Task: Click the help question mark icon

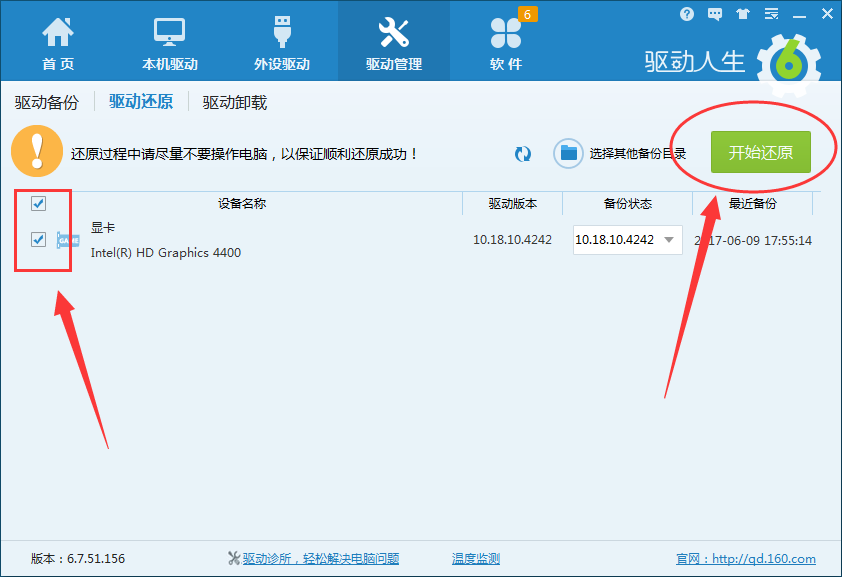Action: [x=686, y=13]
